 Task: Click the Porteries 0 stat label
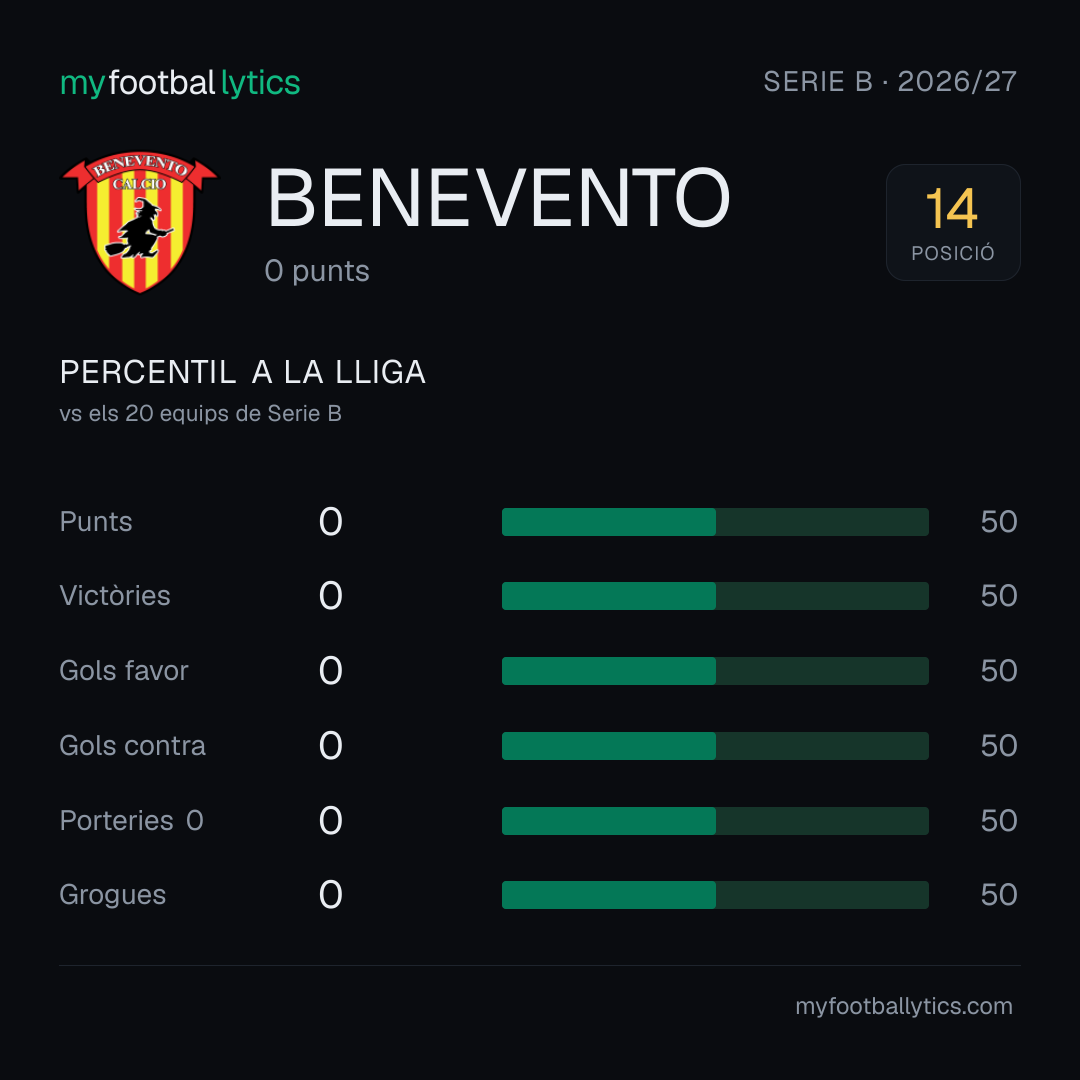click(x=132, y=821)
